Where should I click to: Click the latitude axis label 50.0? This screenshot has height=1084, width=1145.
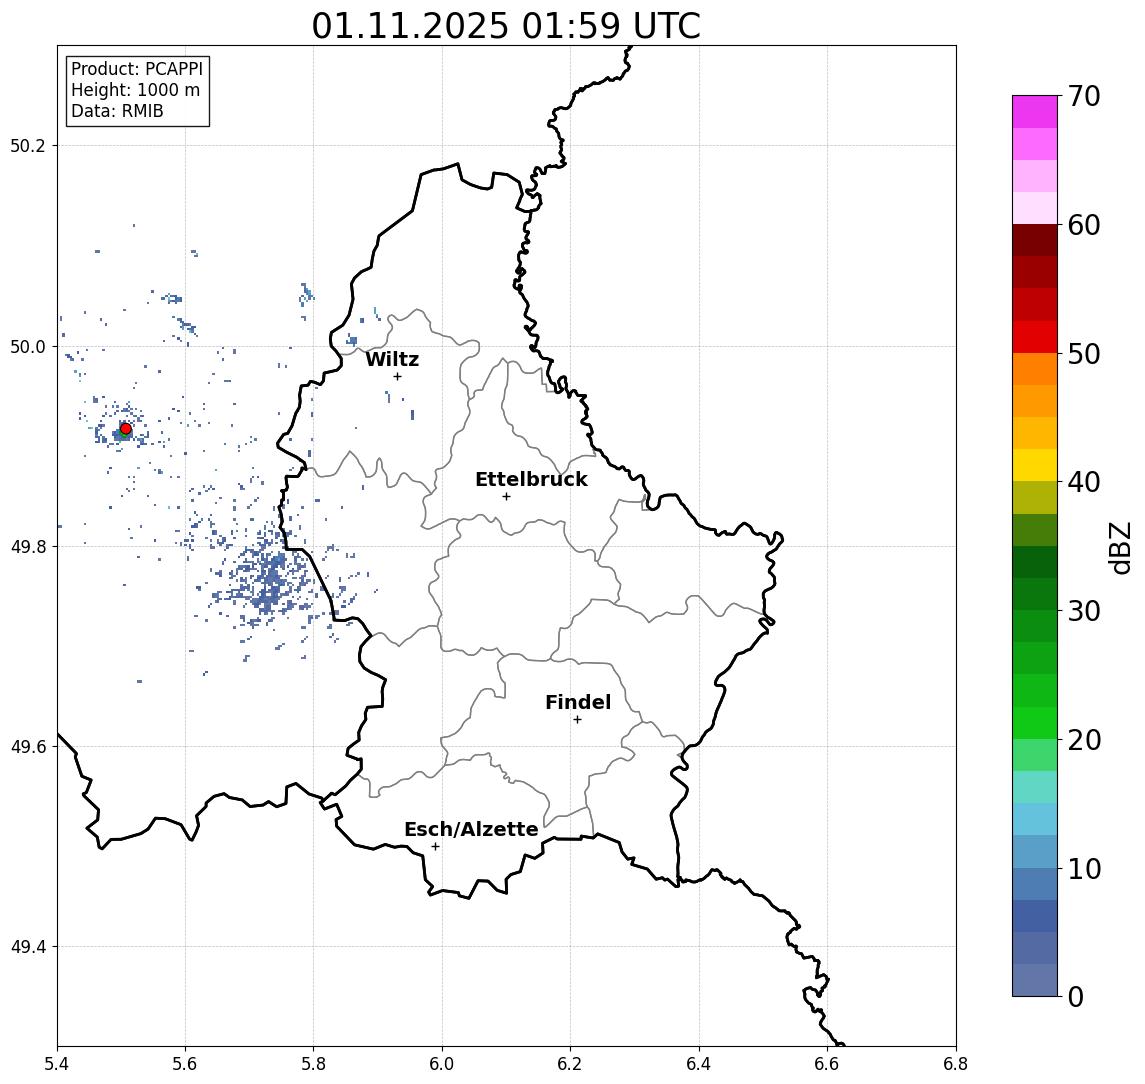[x=28, y=346]
